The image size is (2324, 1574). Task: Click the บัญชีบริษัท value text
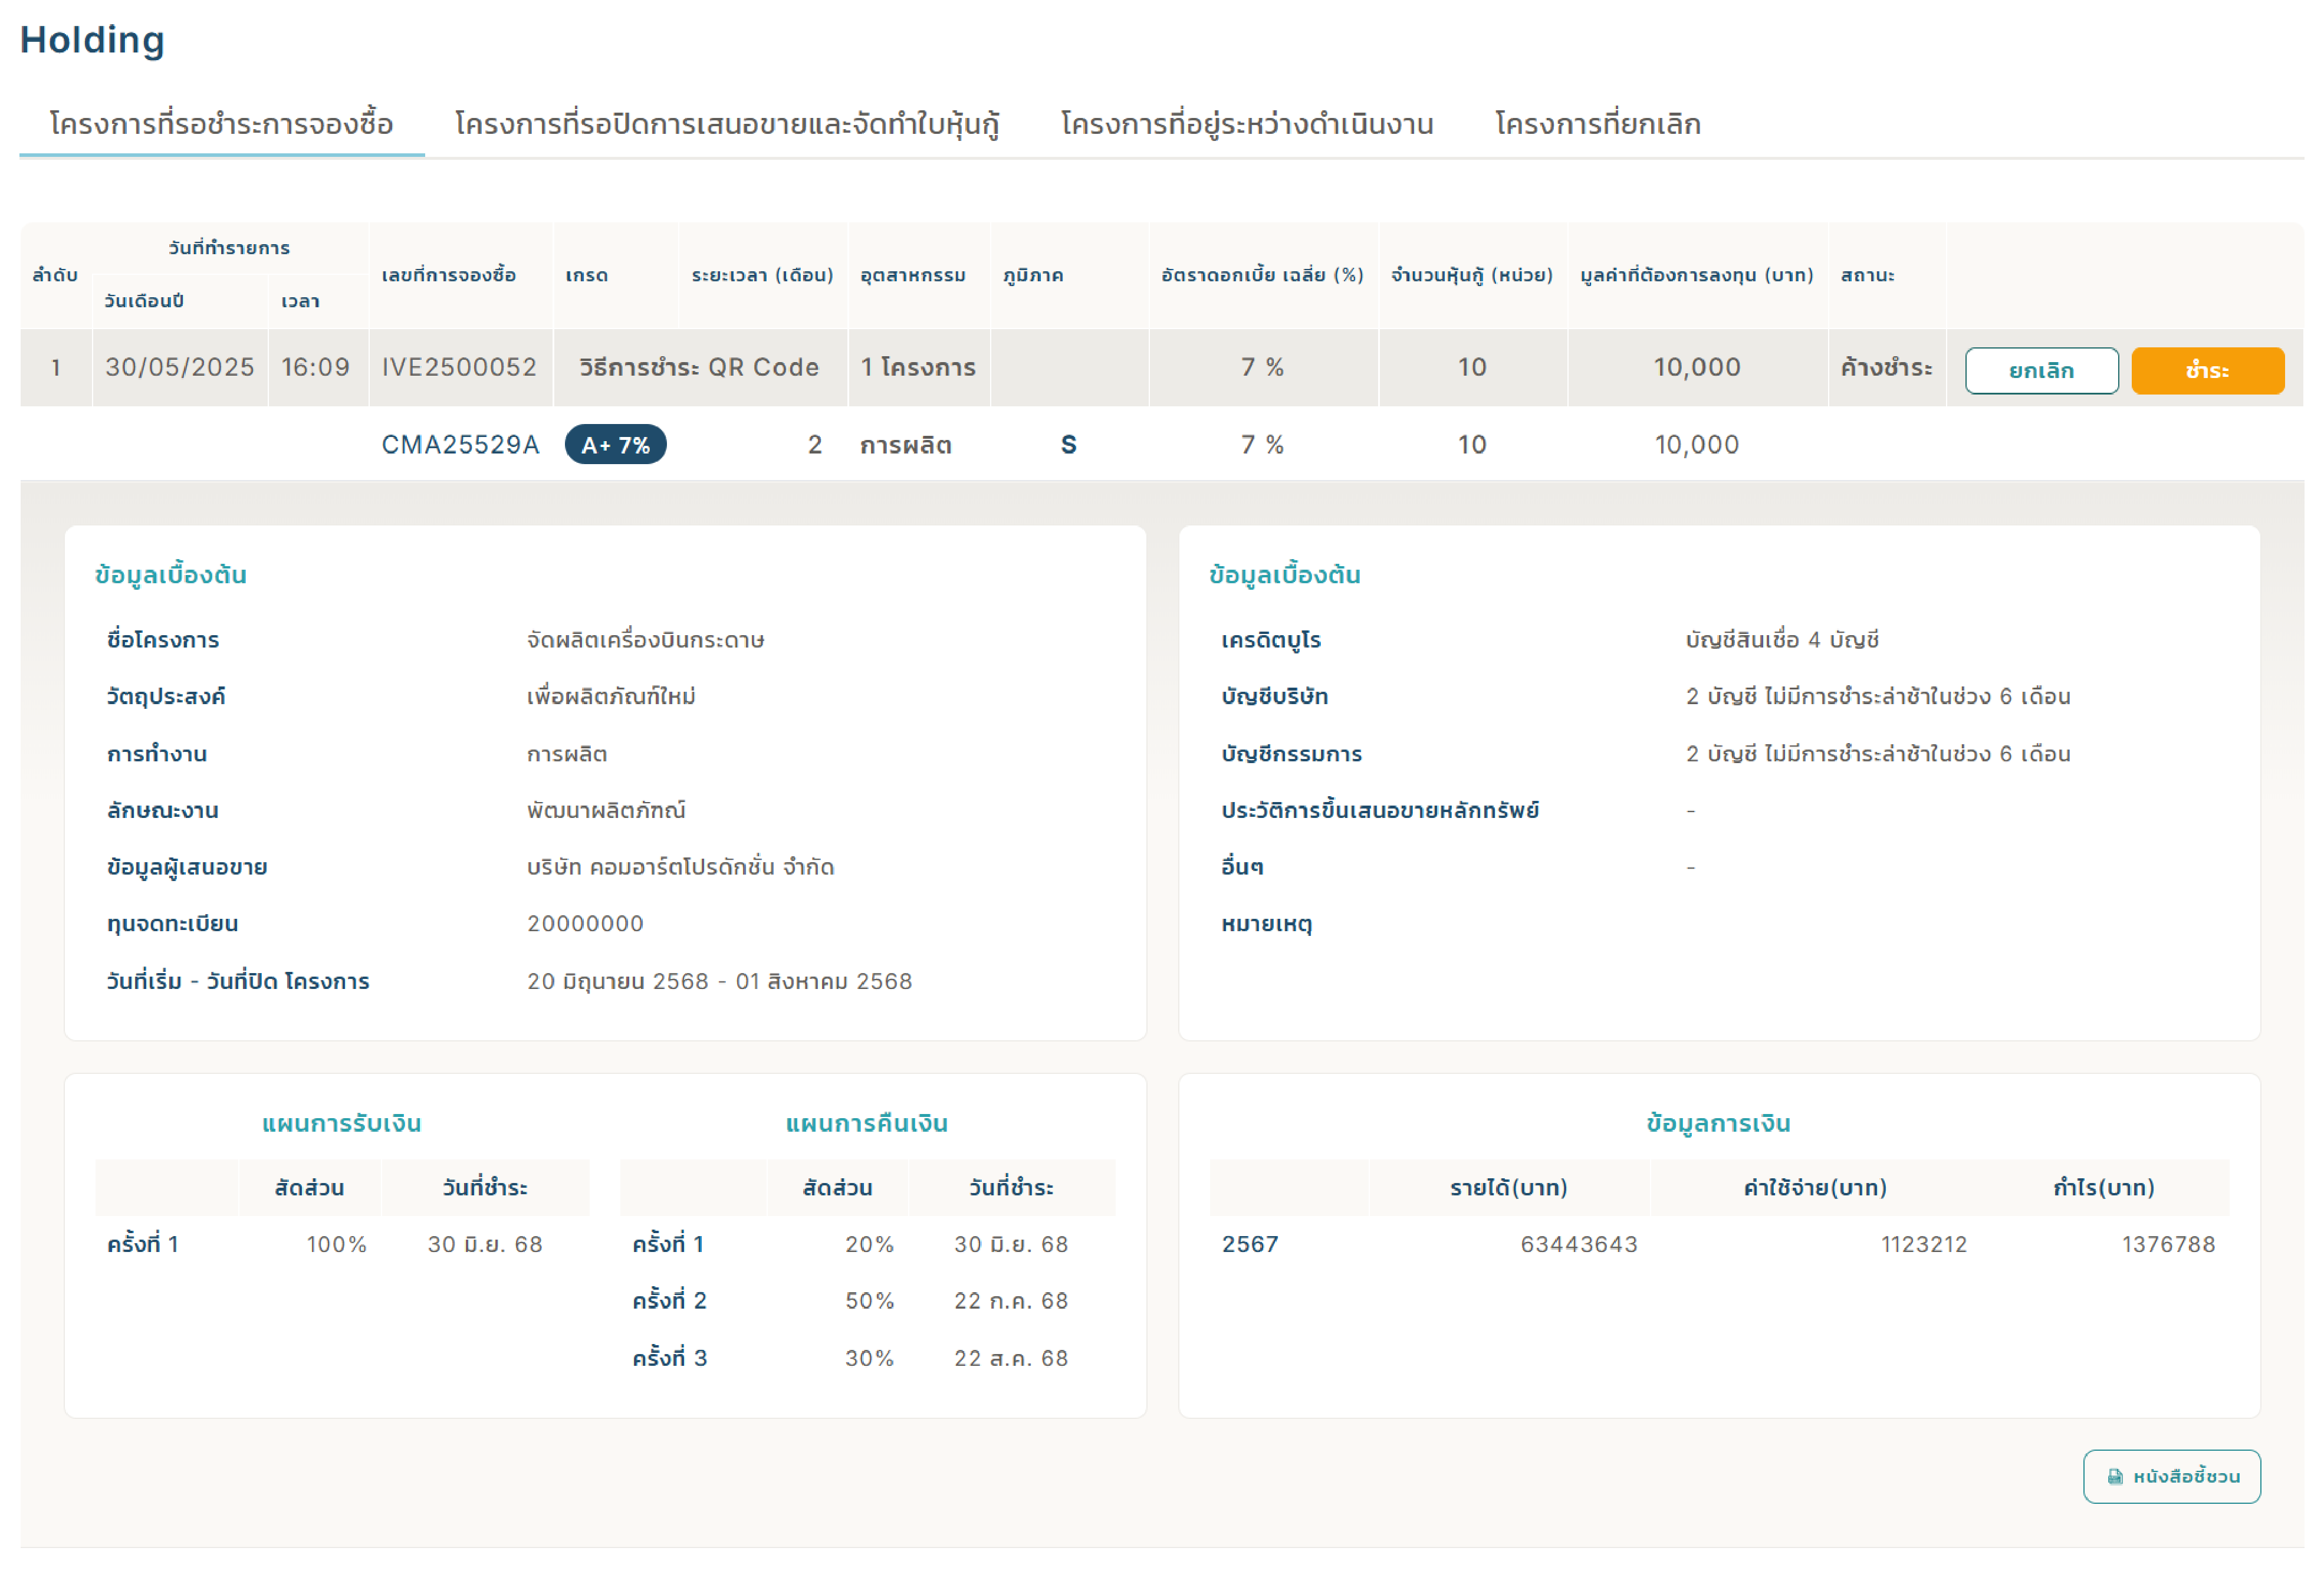(1877, 696)
